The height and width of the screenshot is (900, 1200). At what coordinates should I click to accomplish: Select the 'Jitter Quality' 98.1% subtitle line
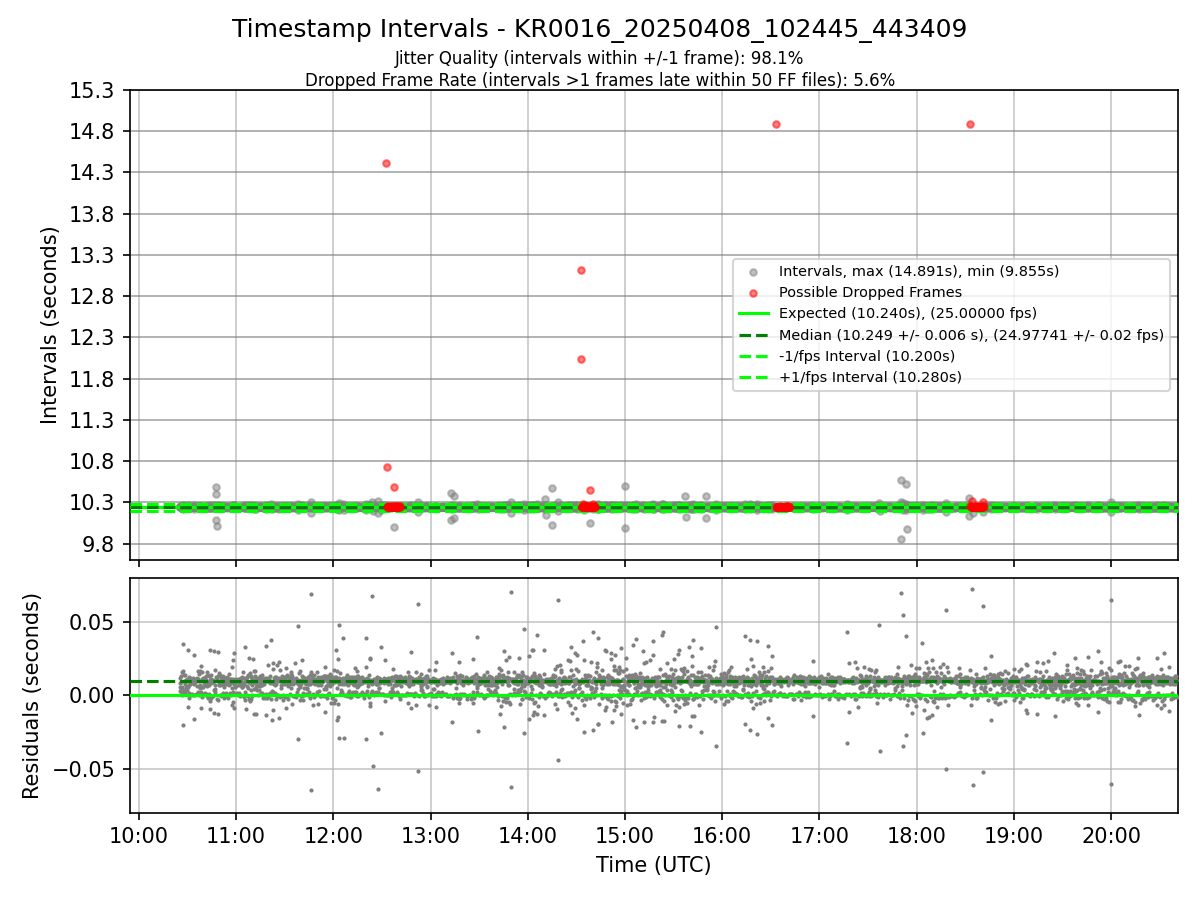click(x=599, y=59)
